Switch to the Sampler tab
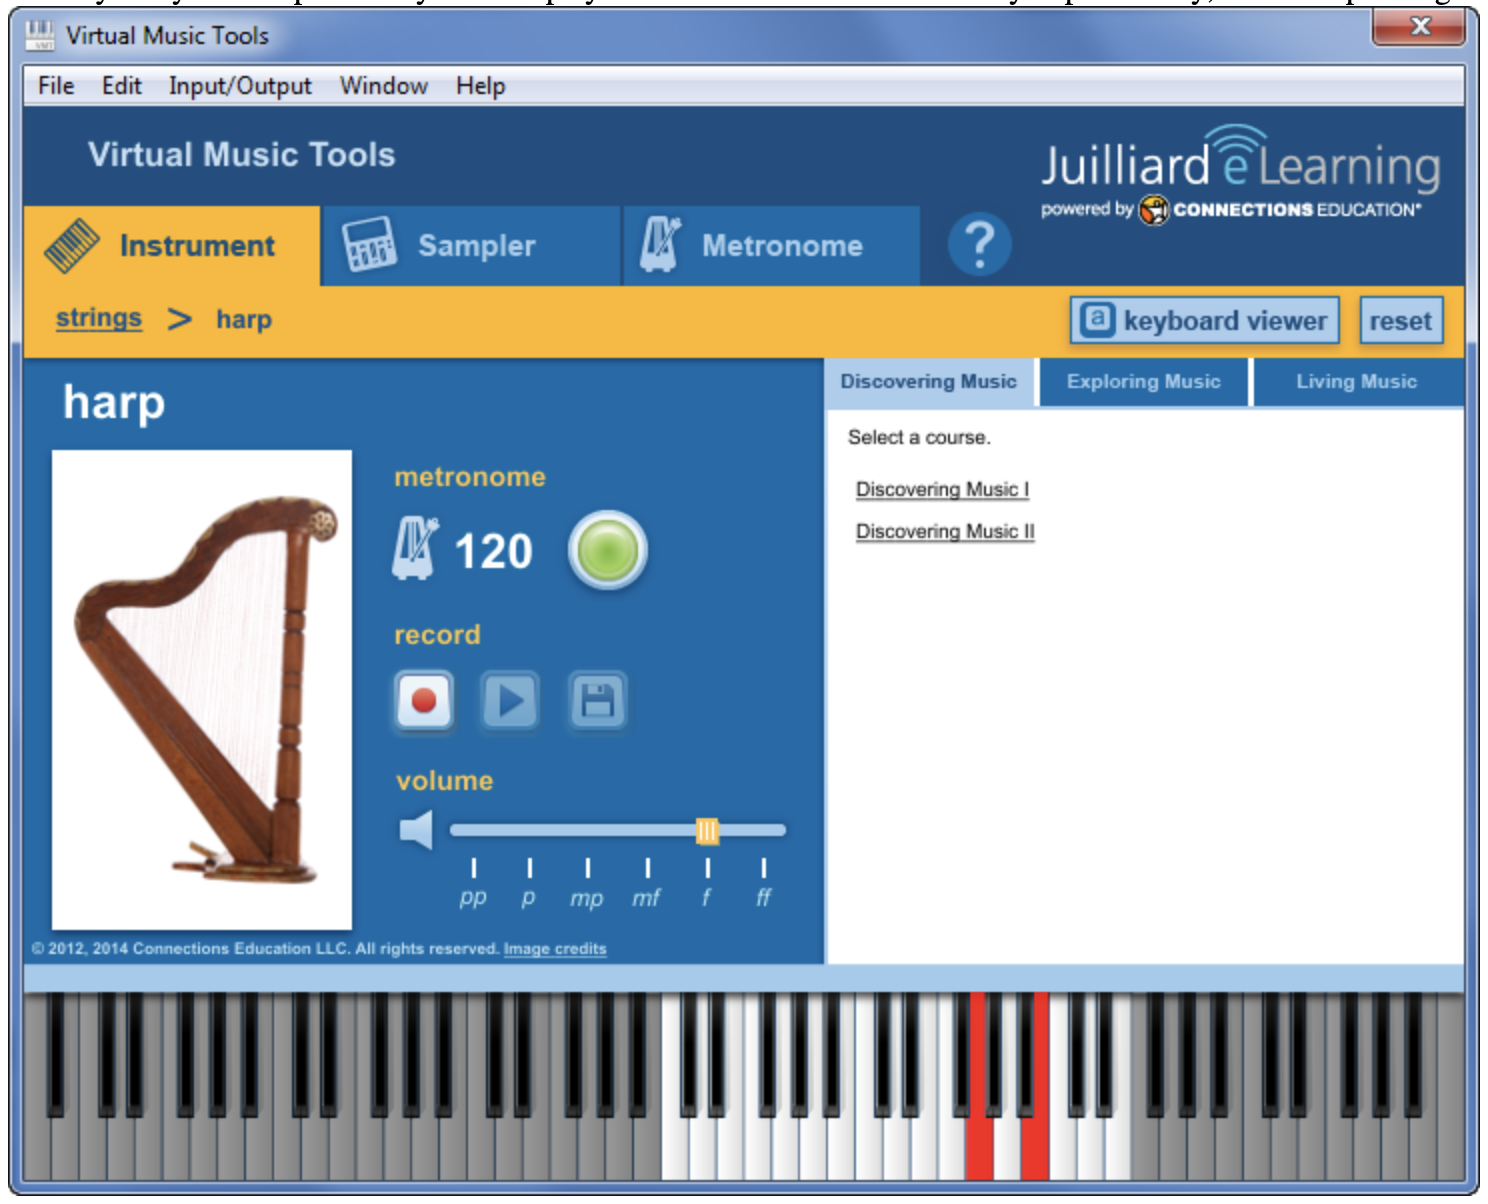 (x=472, y=246)
